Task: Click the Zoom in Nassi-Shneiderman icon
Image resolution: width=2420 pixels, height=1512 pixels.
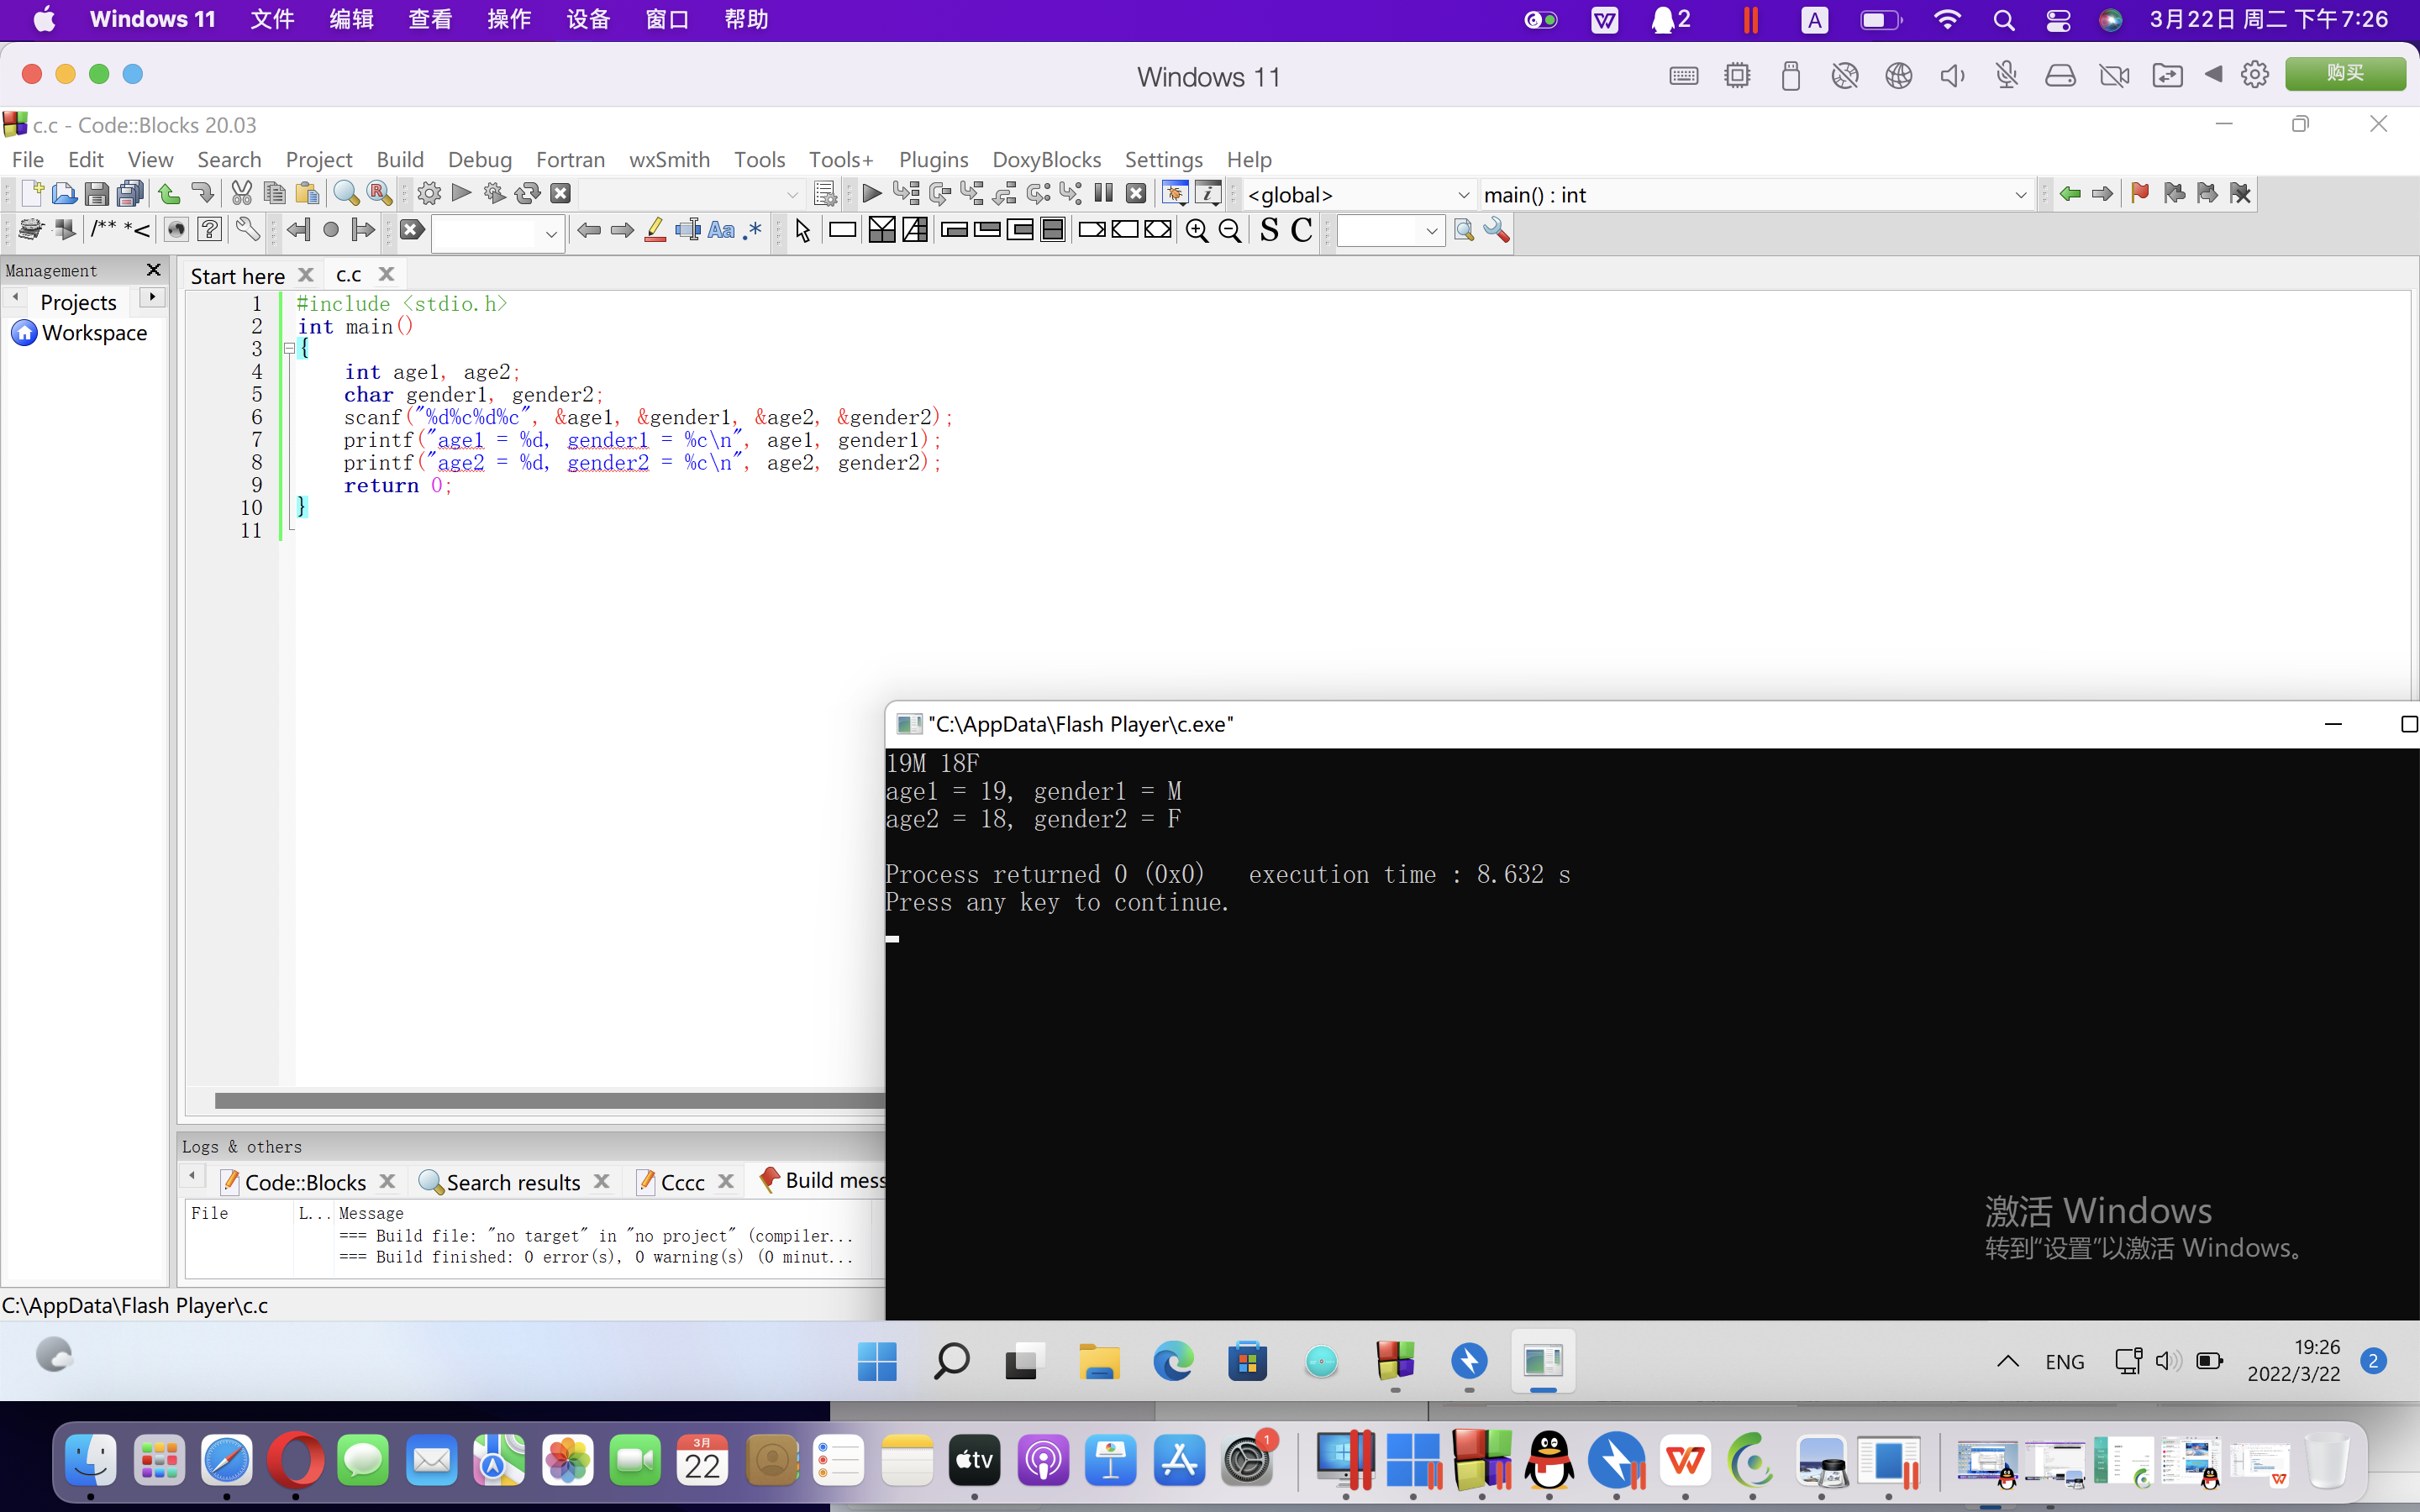Action: pos(1196,231)
